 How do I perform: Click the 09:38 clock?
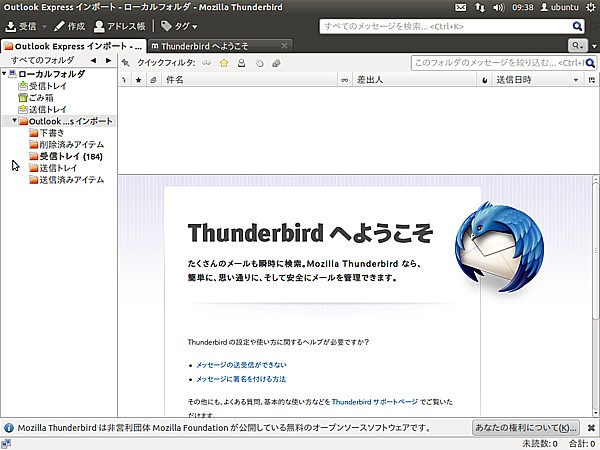523,7
